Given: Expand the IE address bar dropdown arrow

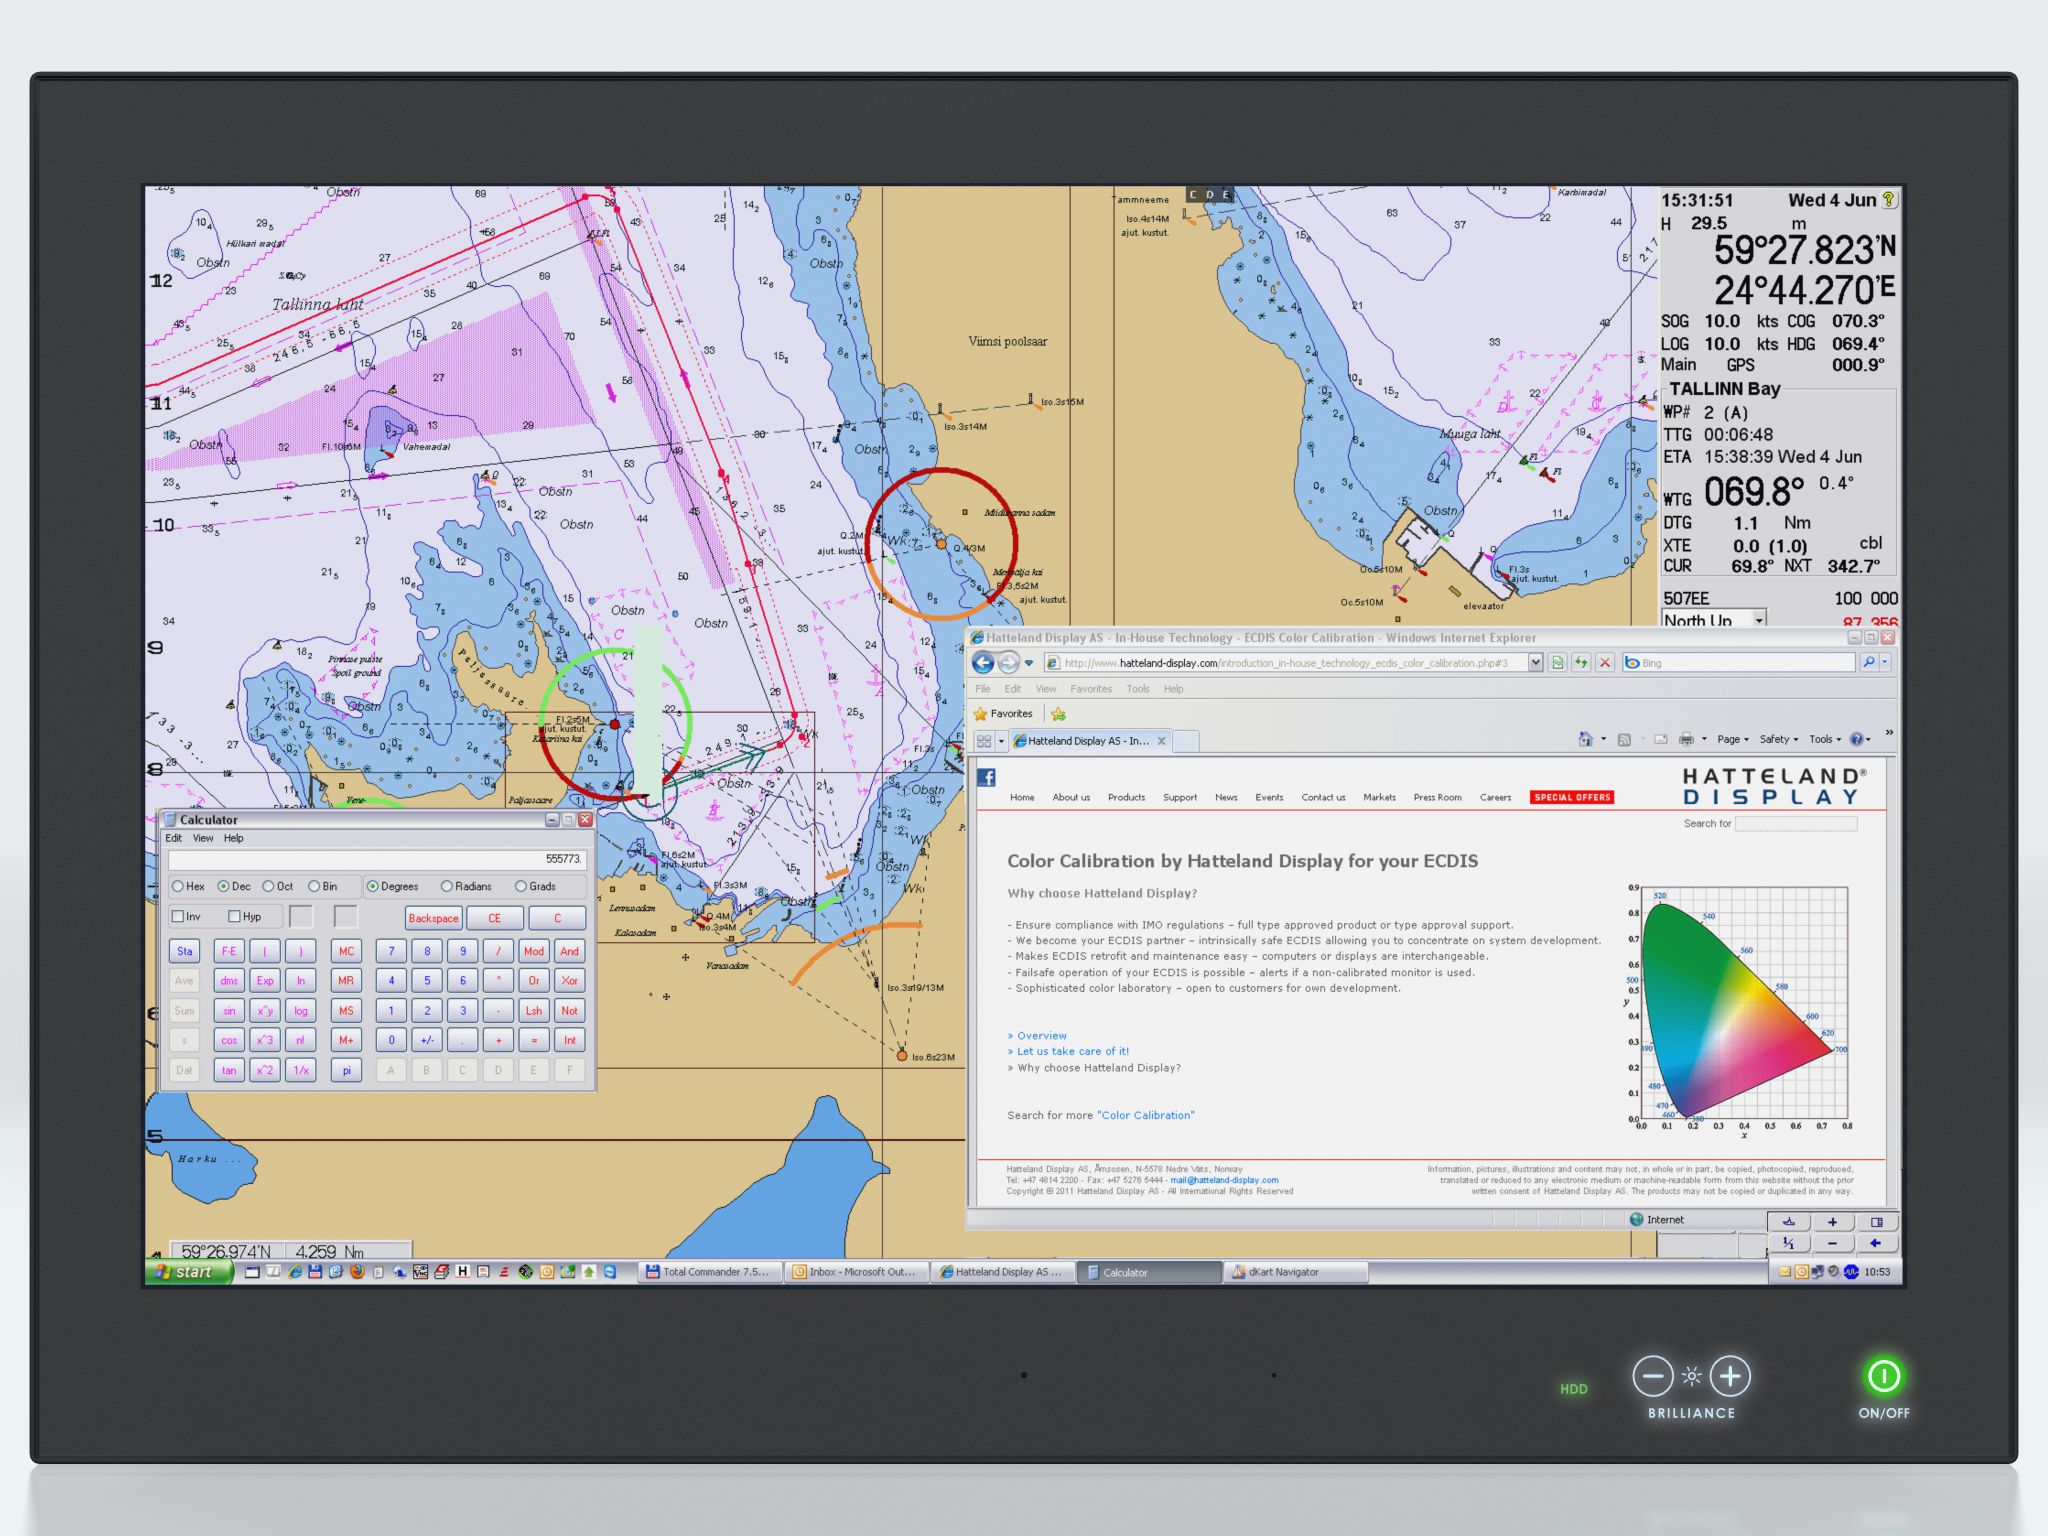Looking at the screenshot, I should (1535, 662).
